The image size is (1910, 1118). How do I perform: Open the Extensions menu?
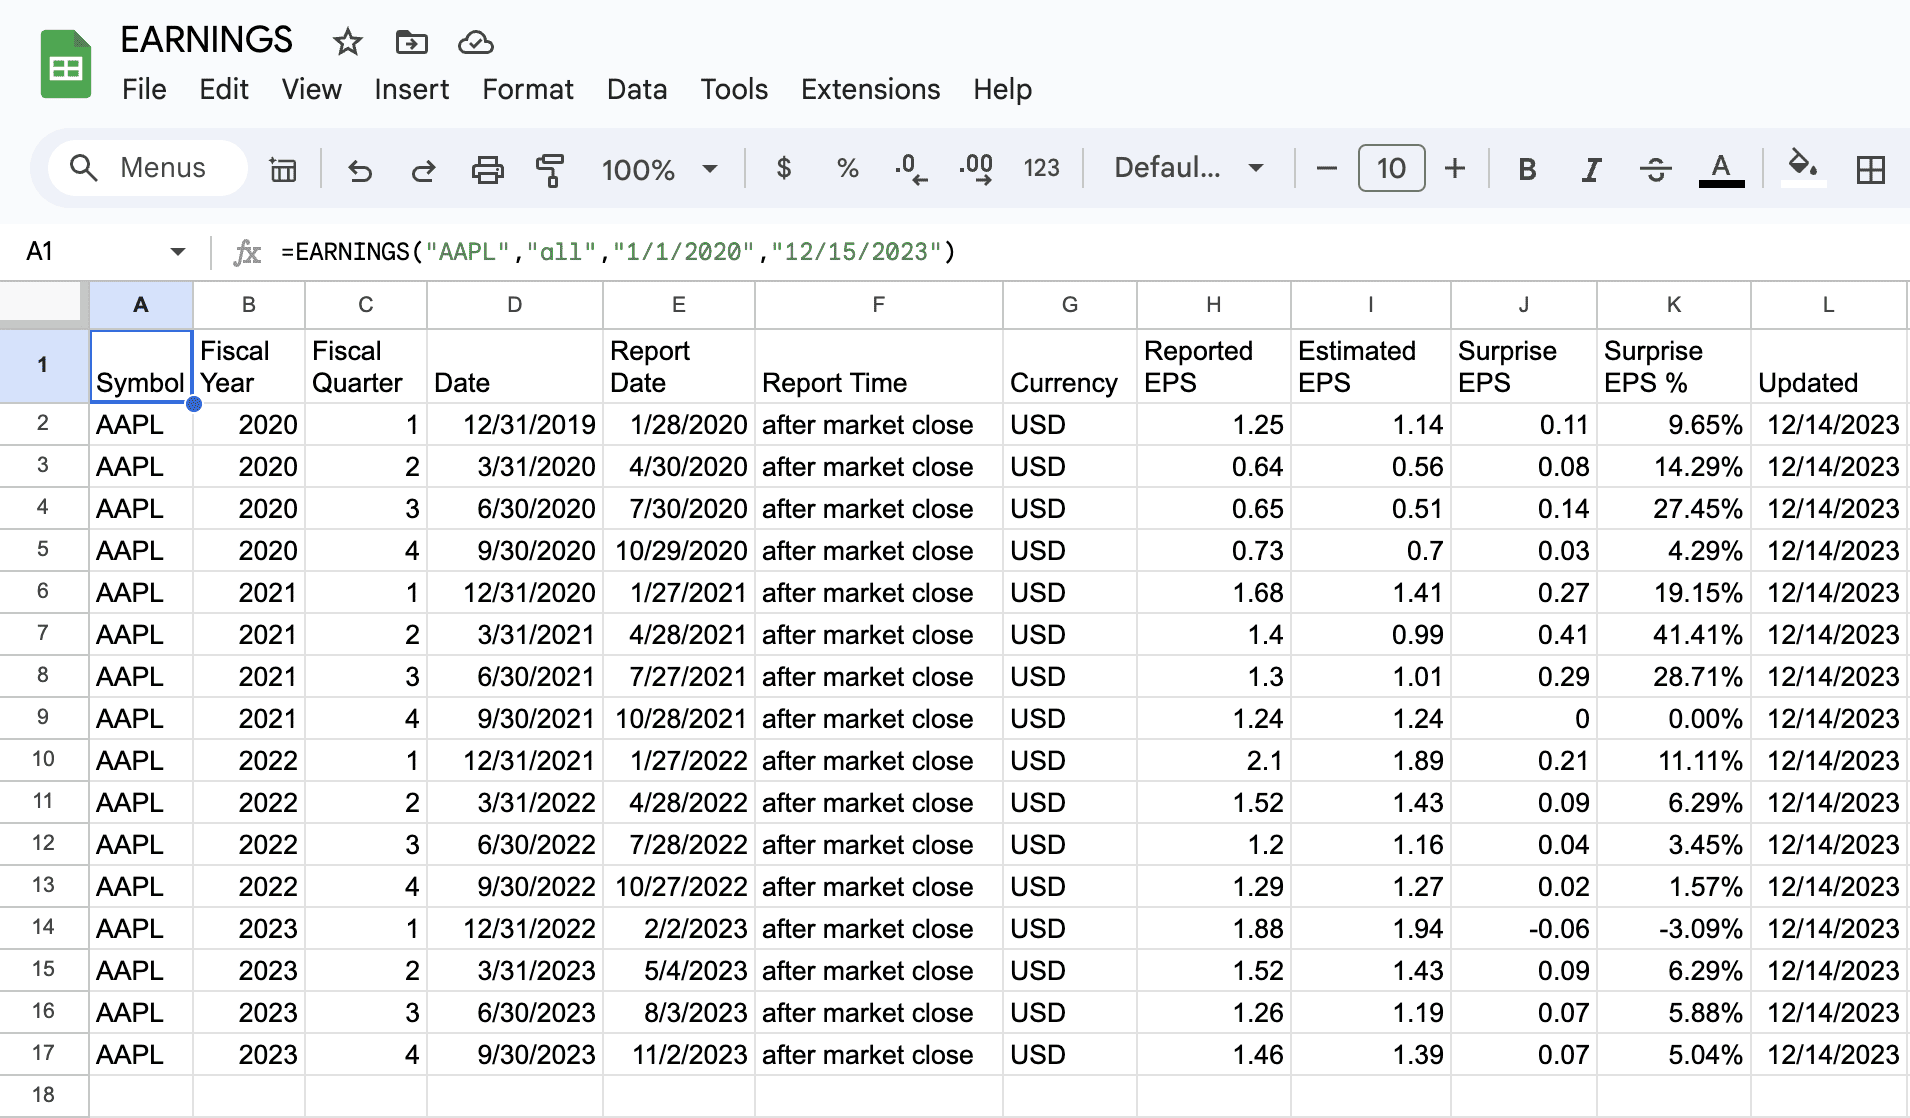(x=869, y=89)
